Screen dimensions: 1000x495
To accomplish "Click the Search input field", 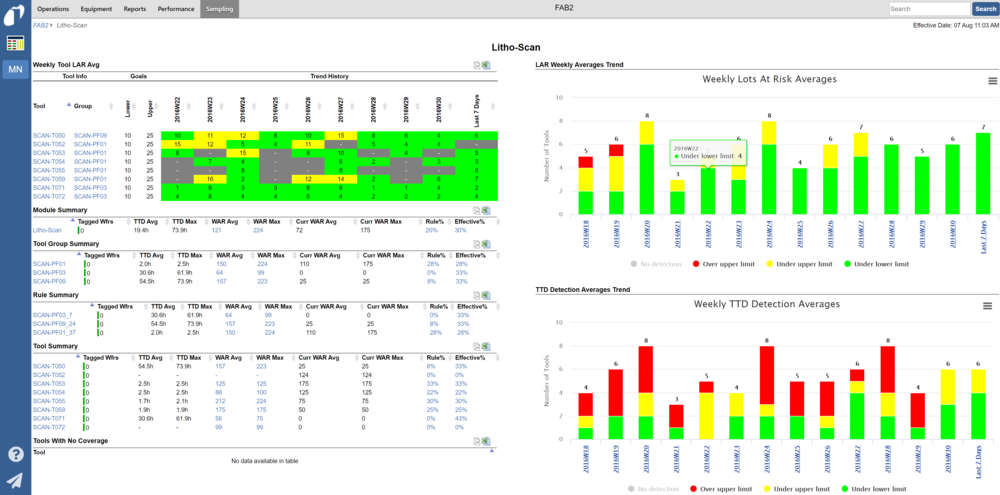I will (x=928, y=9).
